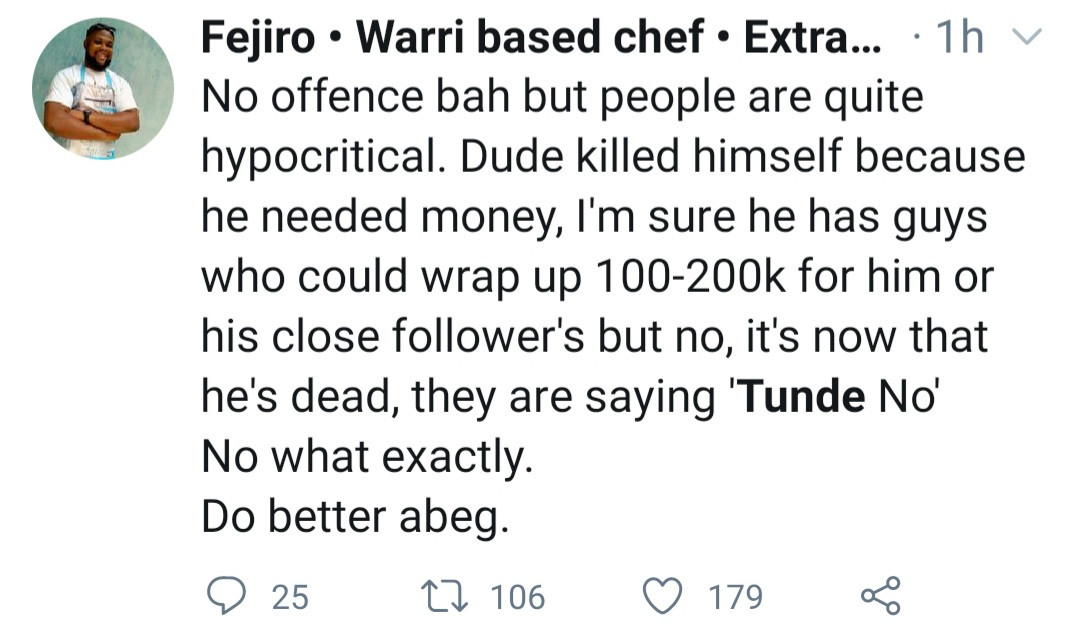
Task: Click the 'No what exactly.' line
Action: 366,457
